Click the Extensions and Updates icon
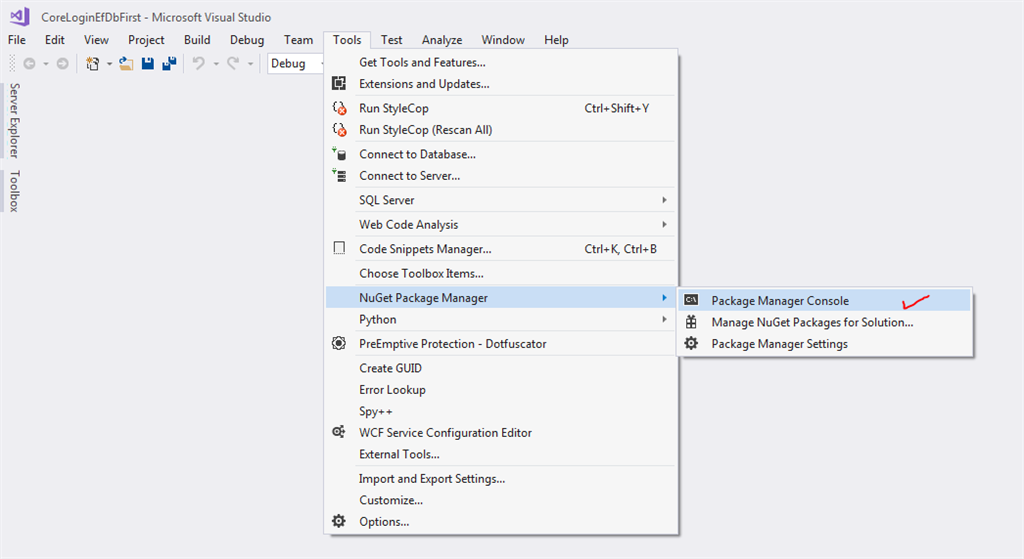 (x=339, y=84)
